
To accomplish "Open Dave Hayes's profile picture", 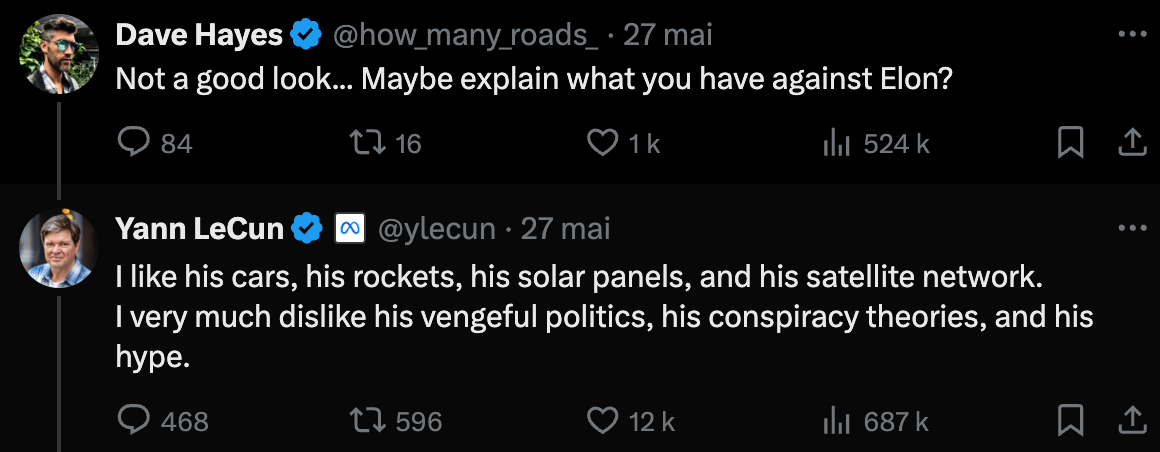I will coord(58,51).
